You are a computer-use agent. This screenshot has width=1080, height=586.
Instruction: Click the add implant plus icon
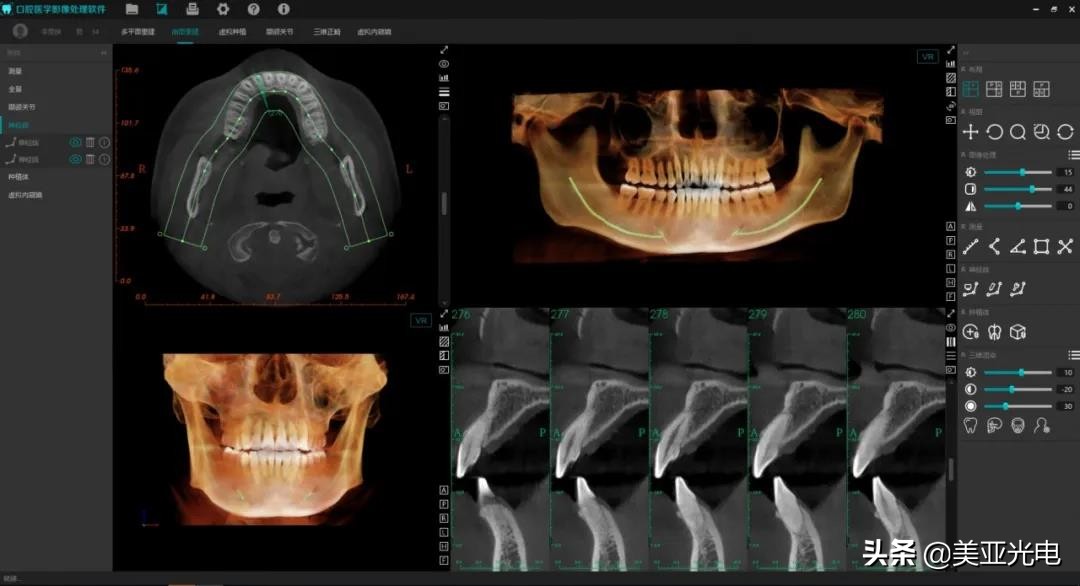(x=970, y=332)
